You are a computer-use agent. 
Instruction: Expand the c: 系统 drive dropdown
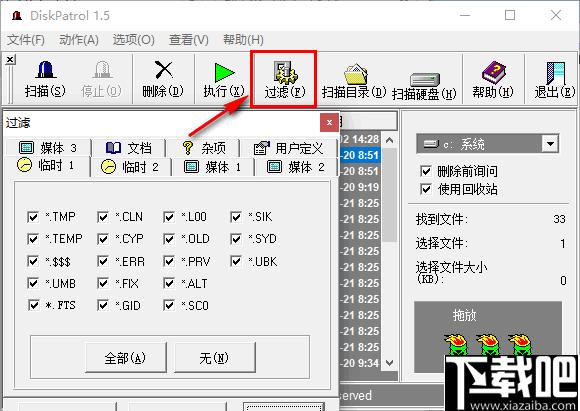[550, 144]
